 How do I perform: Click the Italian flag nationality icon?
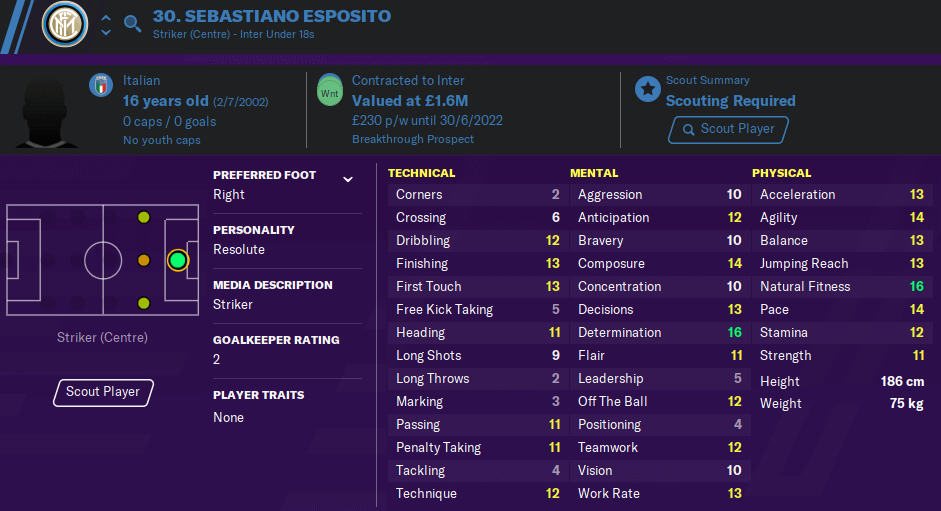pyautogui.click(x=101, y=85)
